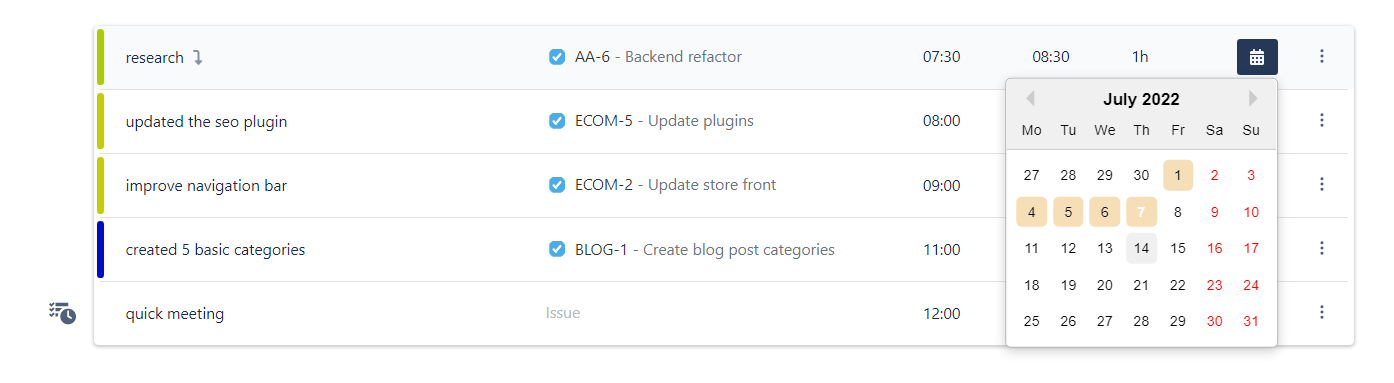Click the July 2022 month header

(1141, 100)
